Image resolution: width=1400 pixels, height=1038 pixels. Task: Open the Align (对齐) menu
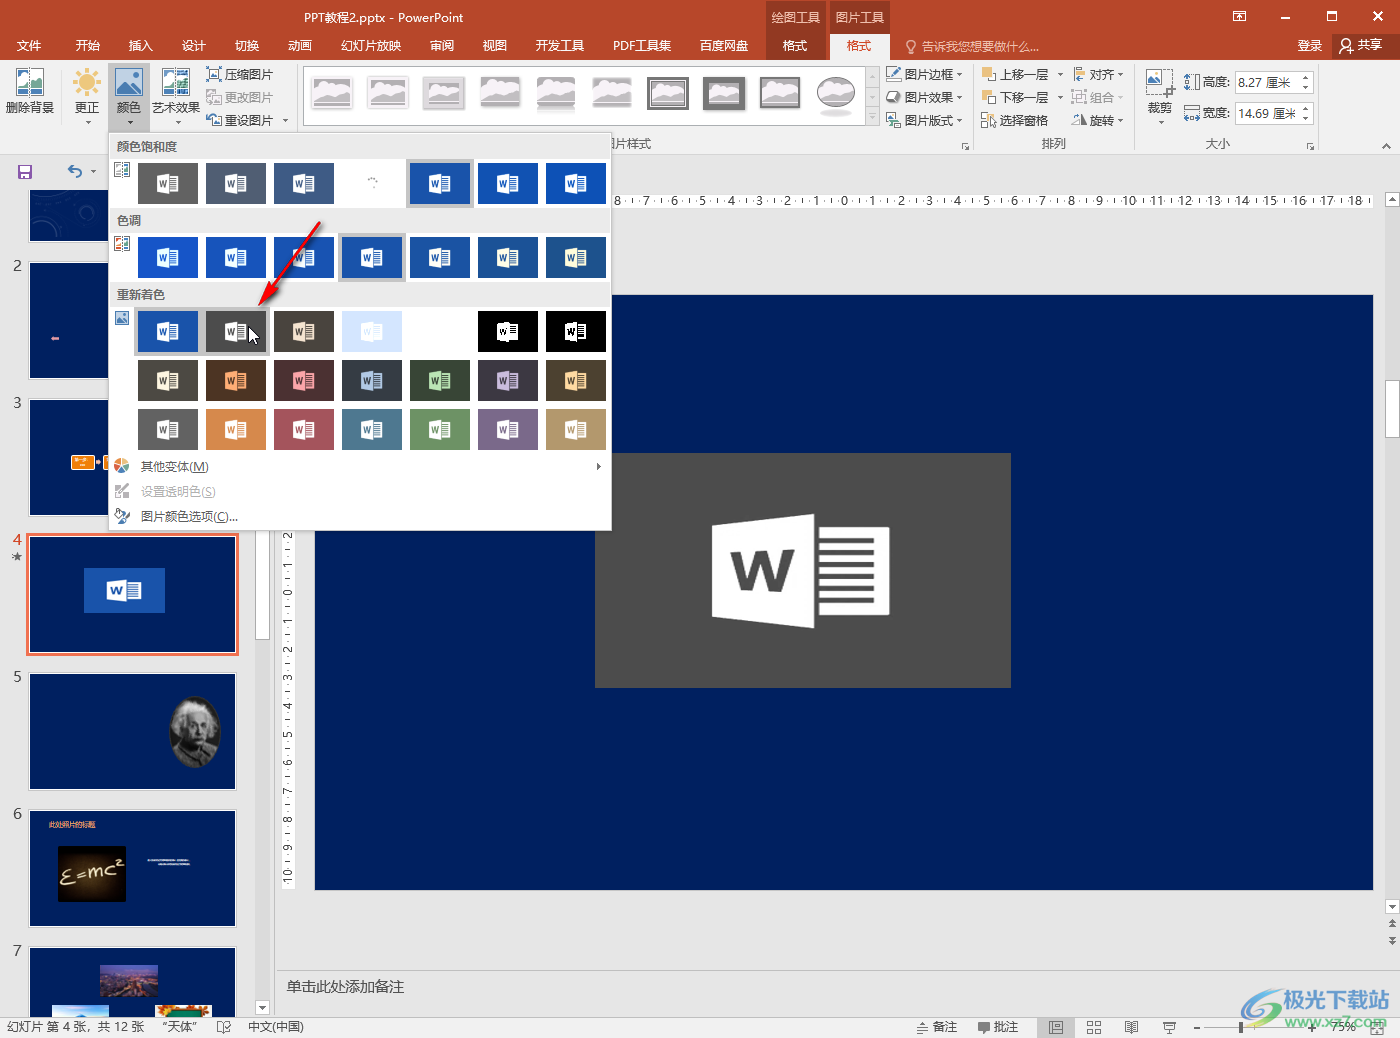pos(1098,74)
